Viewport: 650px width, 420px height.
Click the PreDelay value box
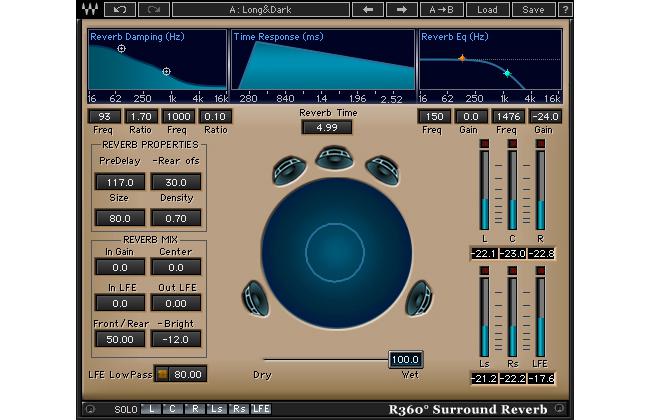pyautogui.click(x=120, y=182)
